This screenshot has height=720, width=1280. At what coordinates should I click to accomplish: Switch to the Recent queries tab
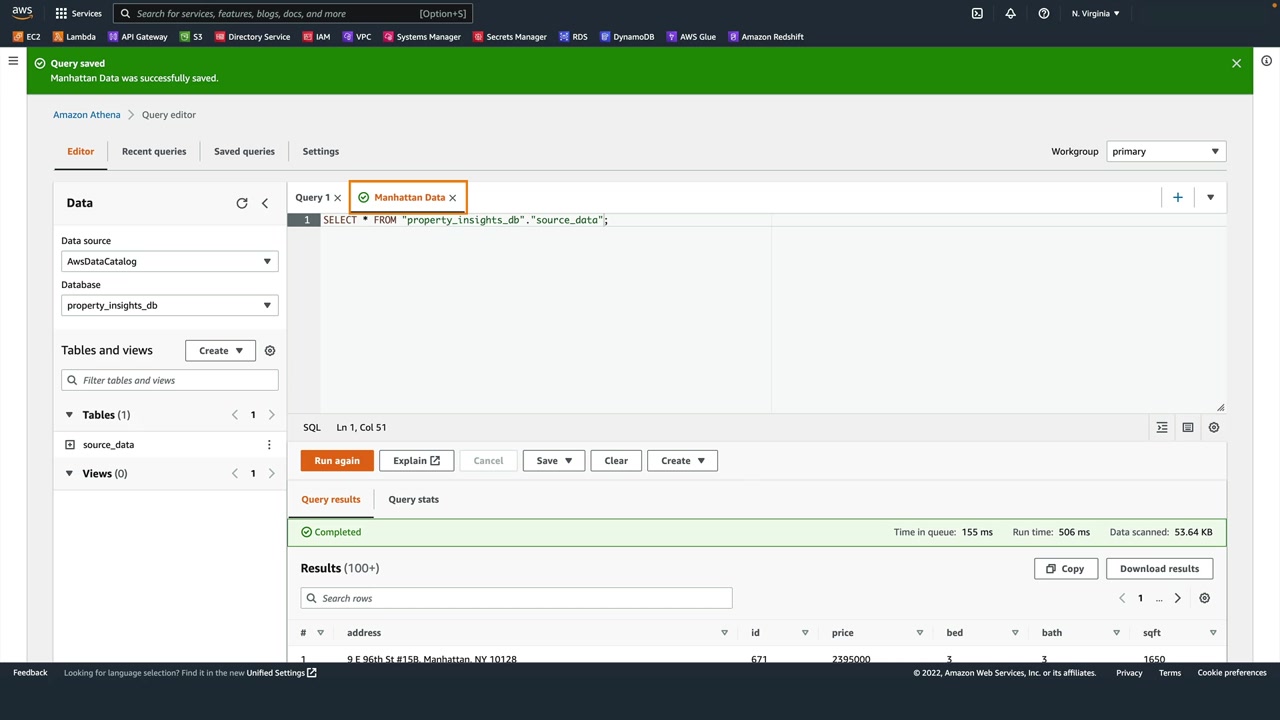click(154, 152)
